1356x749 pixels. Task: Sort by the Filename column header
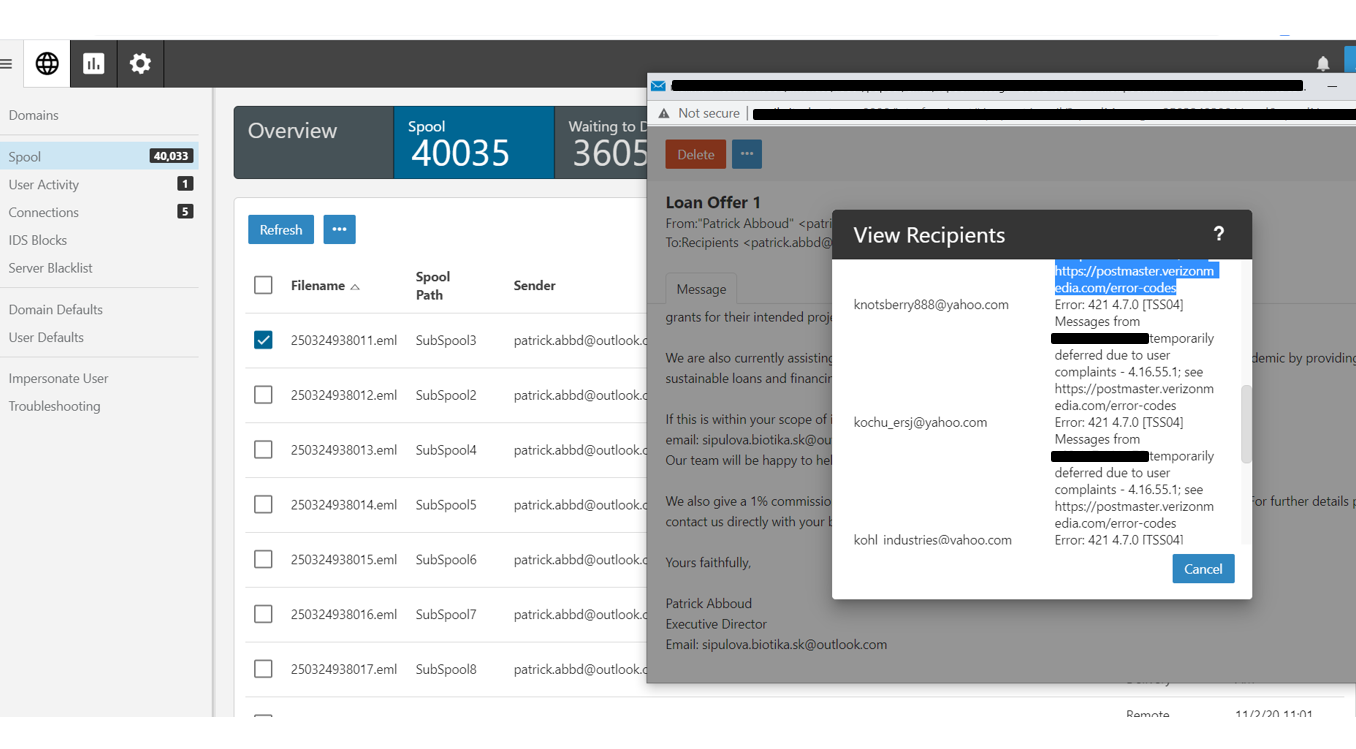pos(318,286)
